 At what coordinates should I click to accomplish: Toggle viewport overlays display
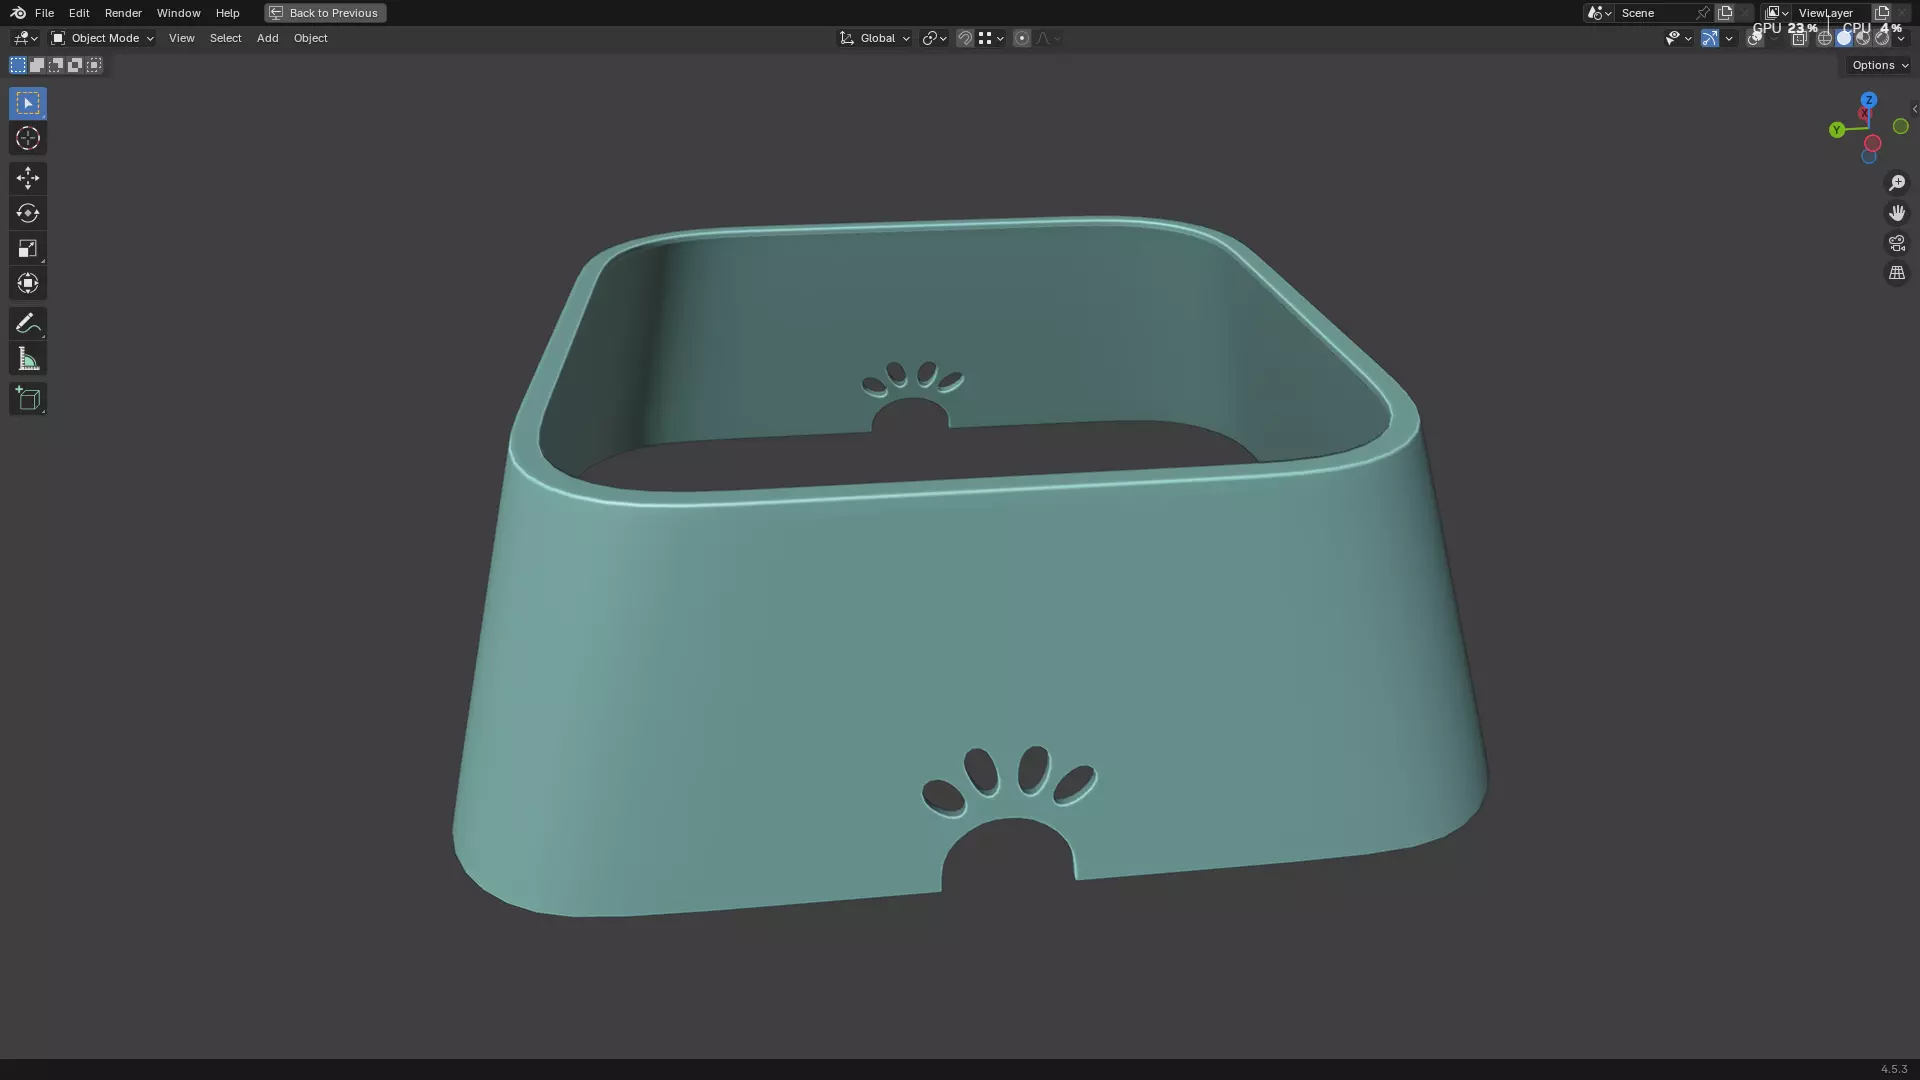[1755, 38]
